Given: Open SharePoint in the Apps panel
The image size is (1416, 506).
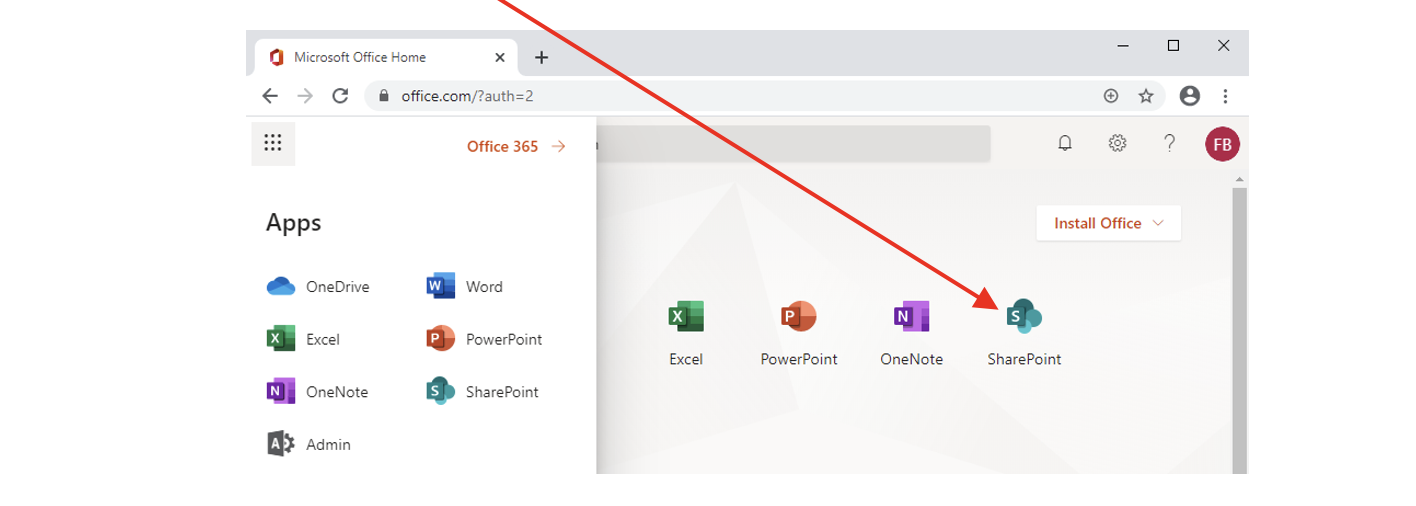Looking at the screenshot, I should pos(483,392).
